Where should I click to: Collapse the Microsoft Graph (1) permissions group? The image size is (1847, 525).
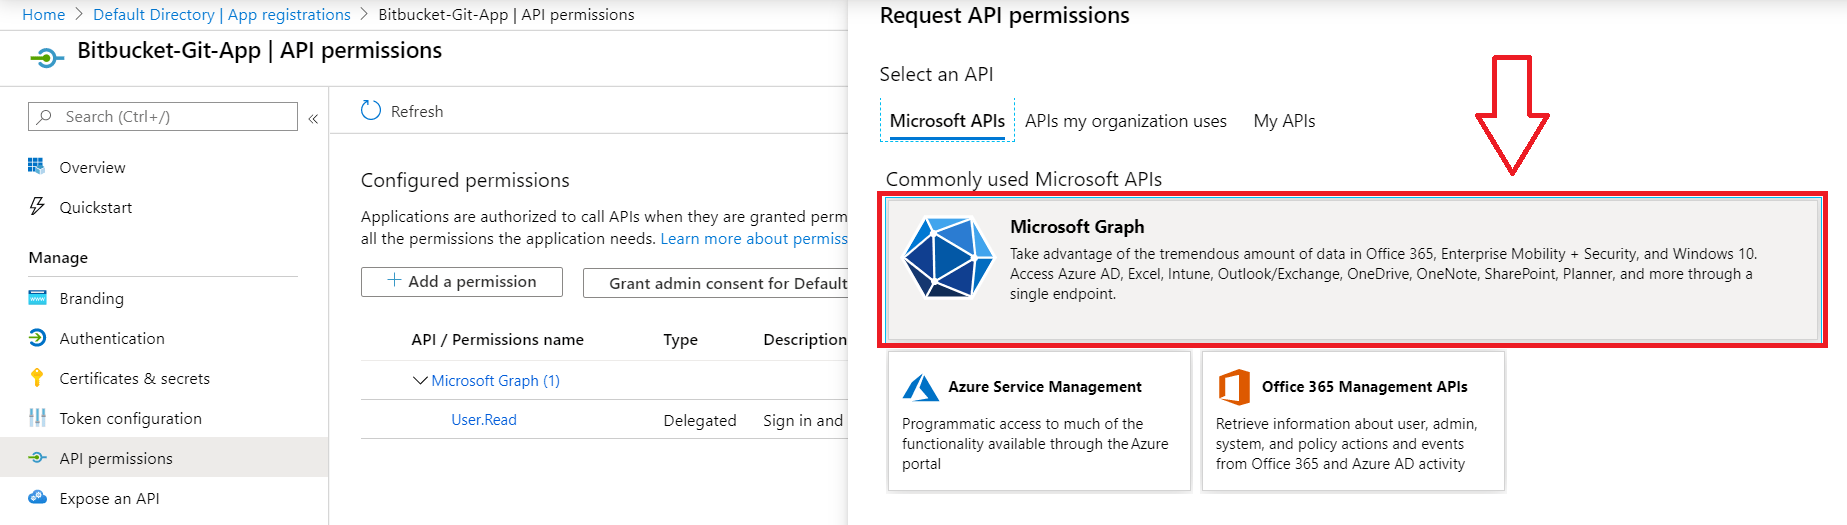[x=420, y=380]
